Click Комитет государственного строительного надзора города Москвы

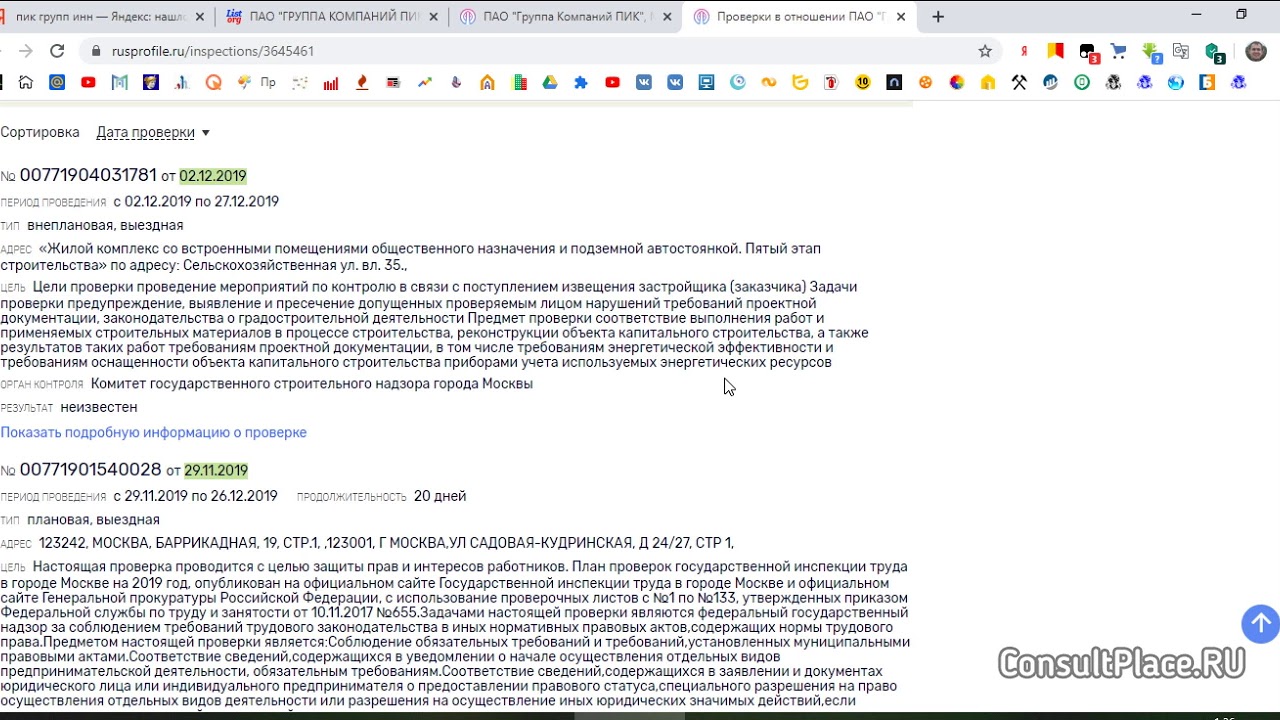pyautogui.click(x=311, y=383)
